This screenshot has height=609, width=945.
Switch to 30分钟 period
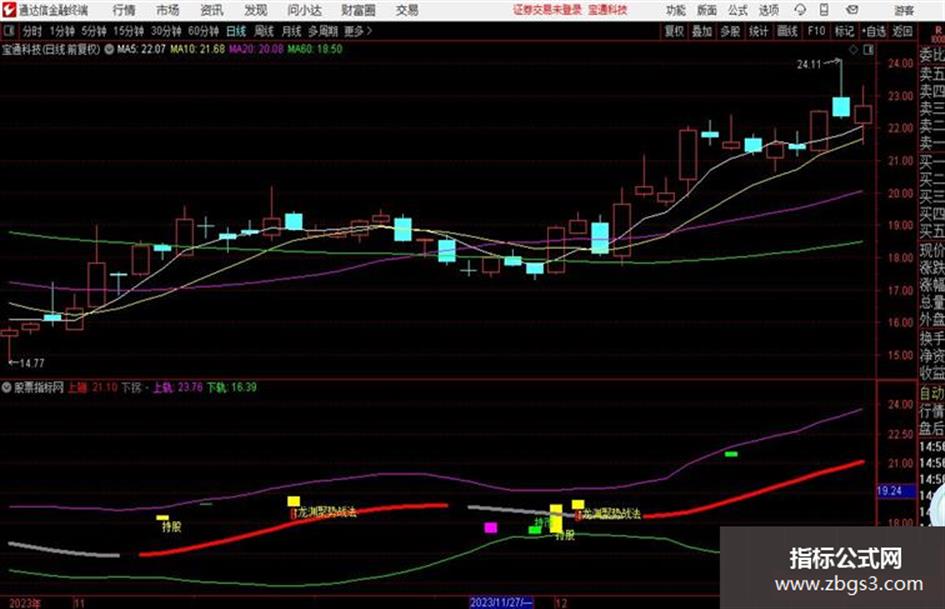coord(166,31)
